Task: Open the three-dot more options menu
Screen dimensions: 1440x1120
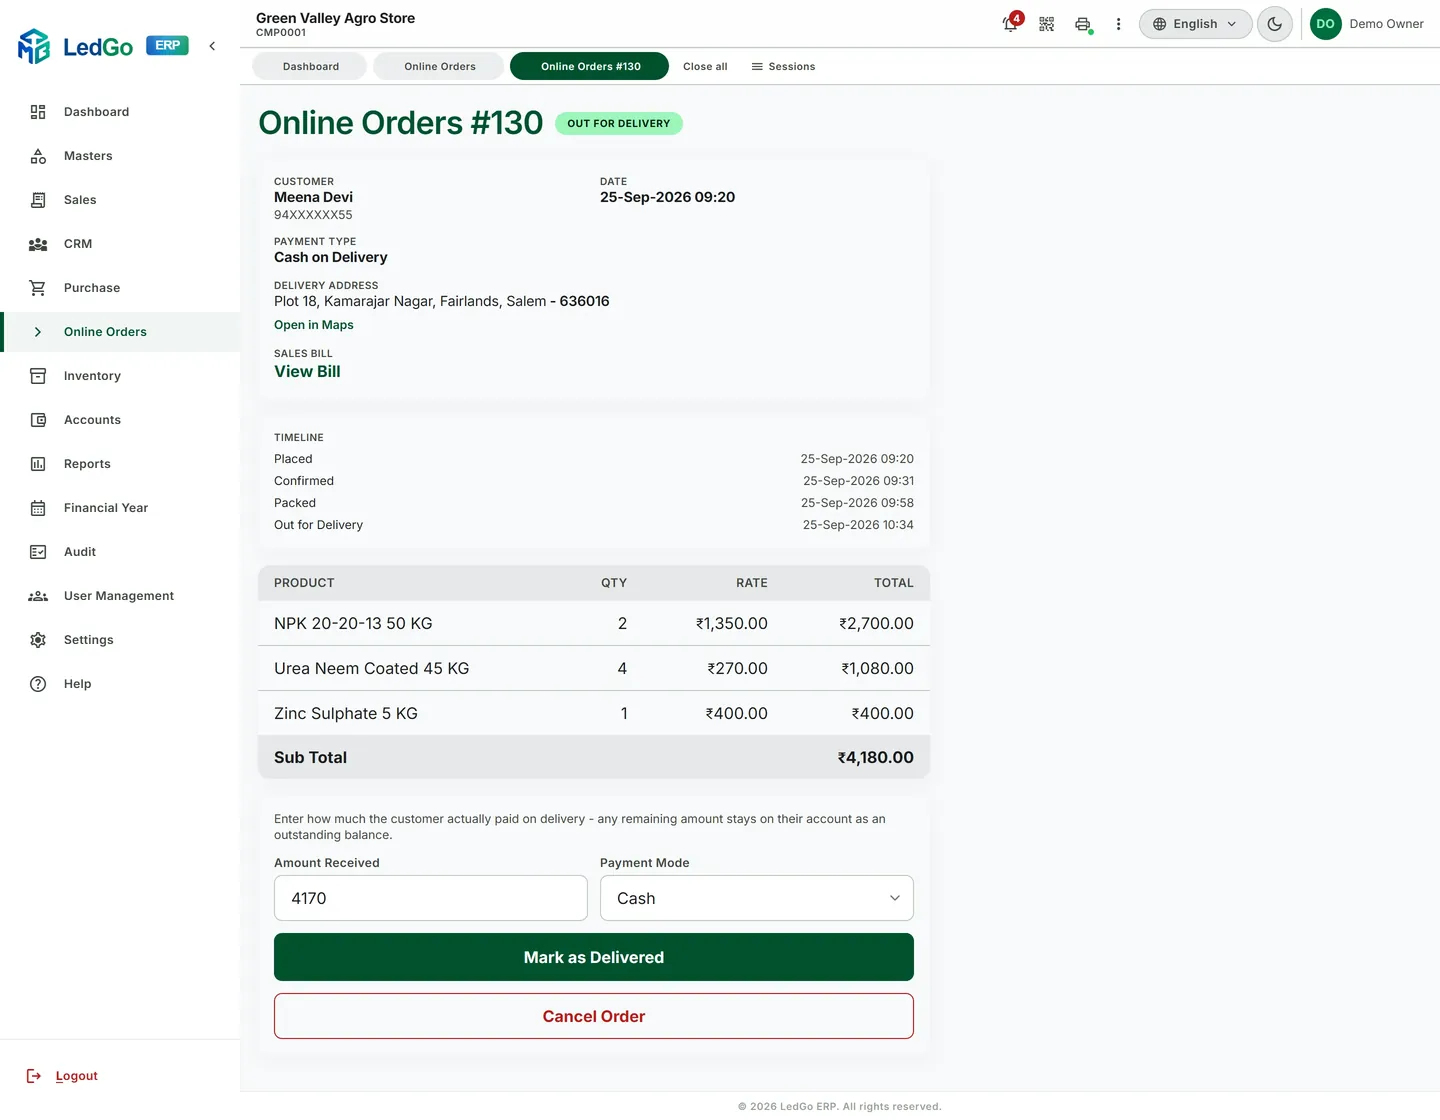Action: [1118, 24]
